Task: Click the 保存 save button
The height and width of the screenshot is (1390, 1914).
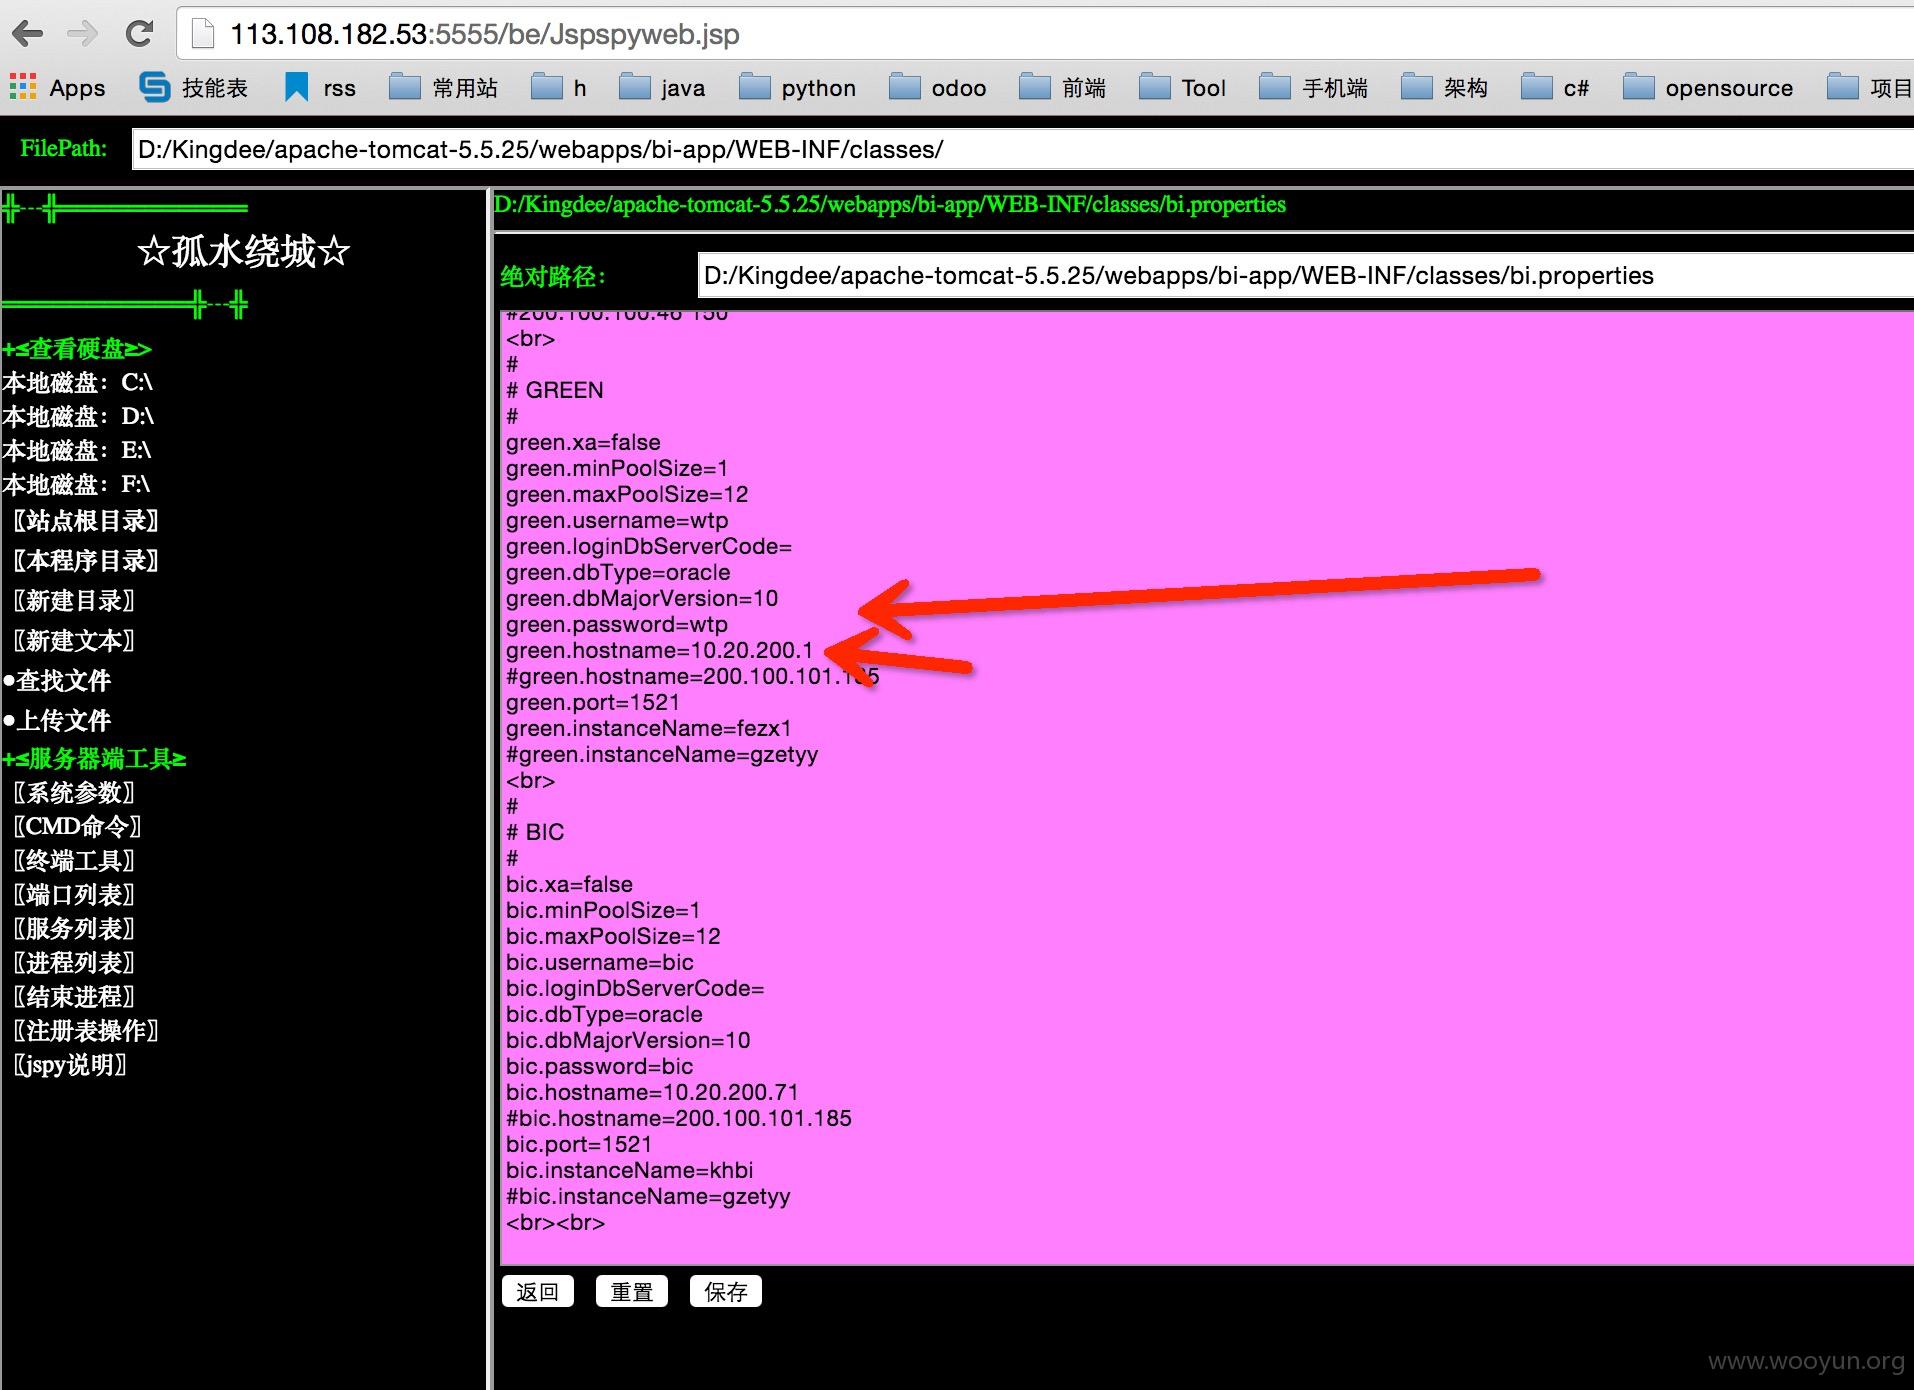Action: [x=726, y=1291]
